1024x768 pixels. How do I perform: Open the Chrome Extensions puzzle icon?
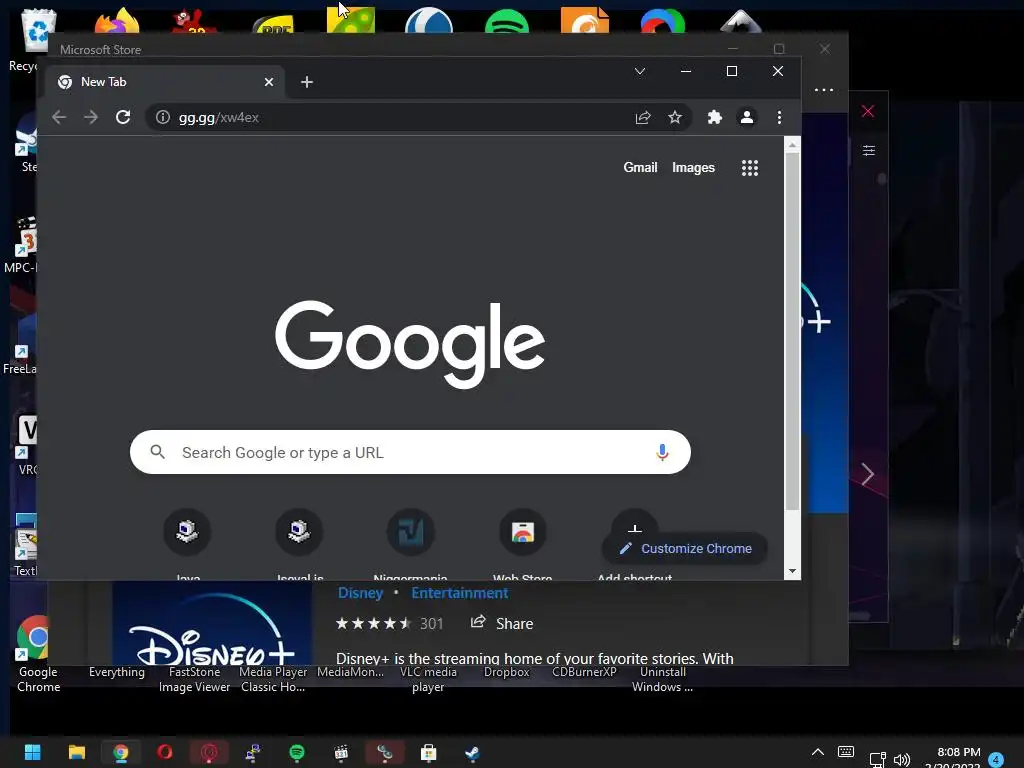(x=714, y=118)
